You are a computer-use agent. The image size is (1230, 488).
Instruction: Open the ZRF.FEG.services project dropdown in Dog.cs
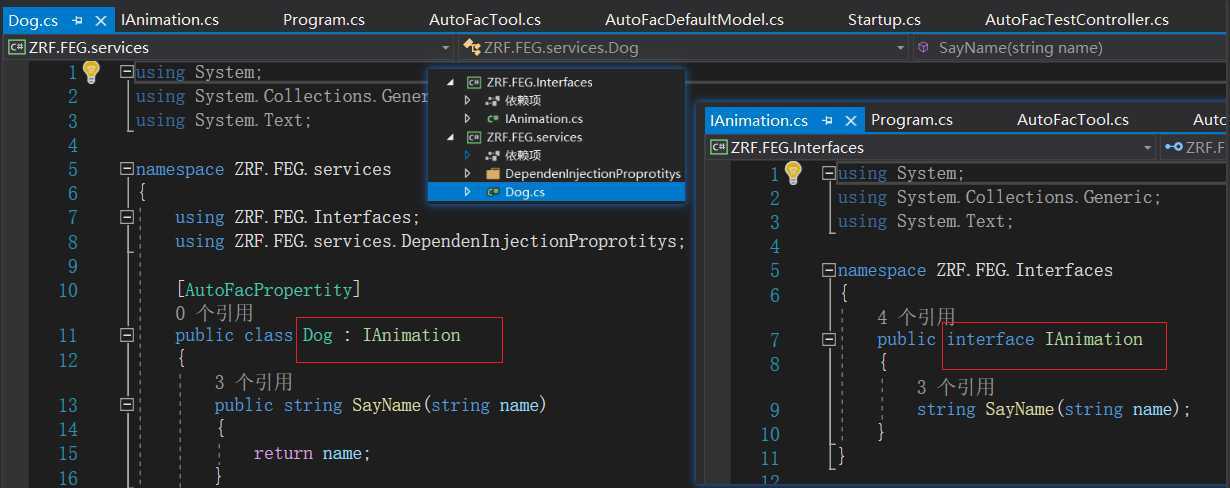[446, 47]
